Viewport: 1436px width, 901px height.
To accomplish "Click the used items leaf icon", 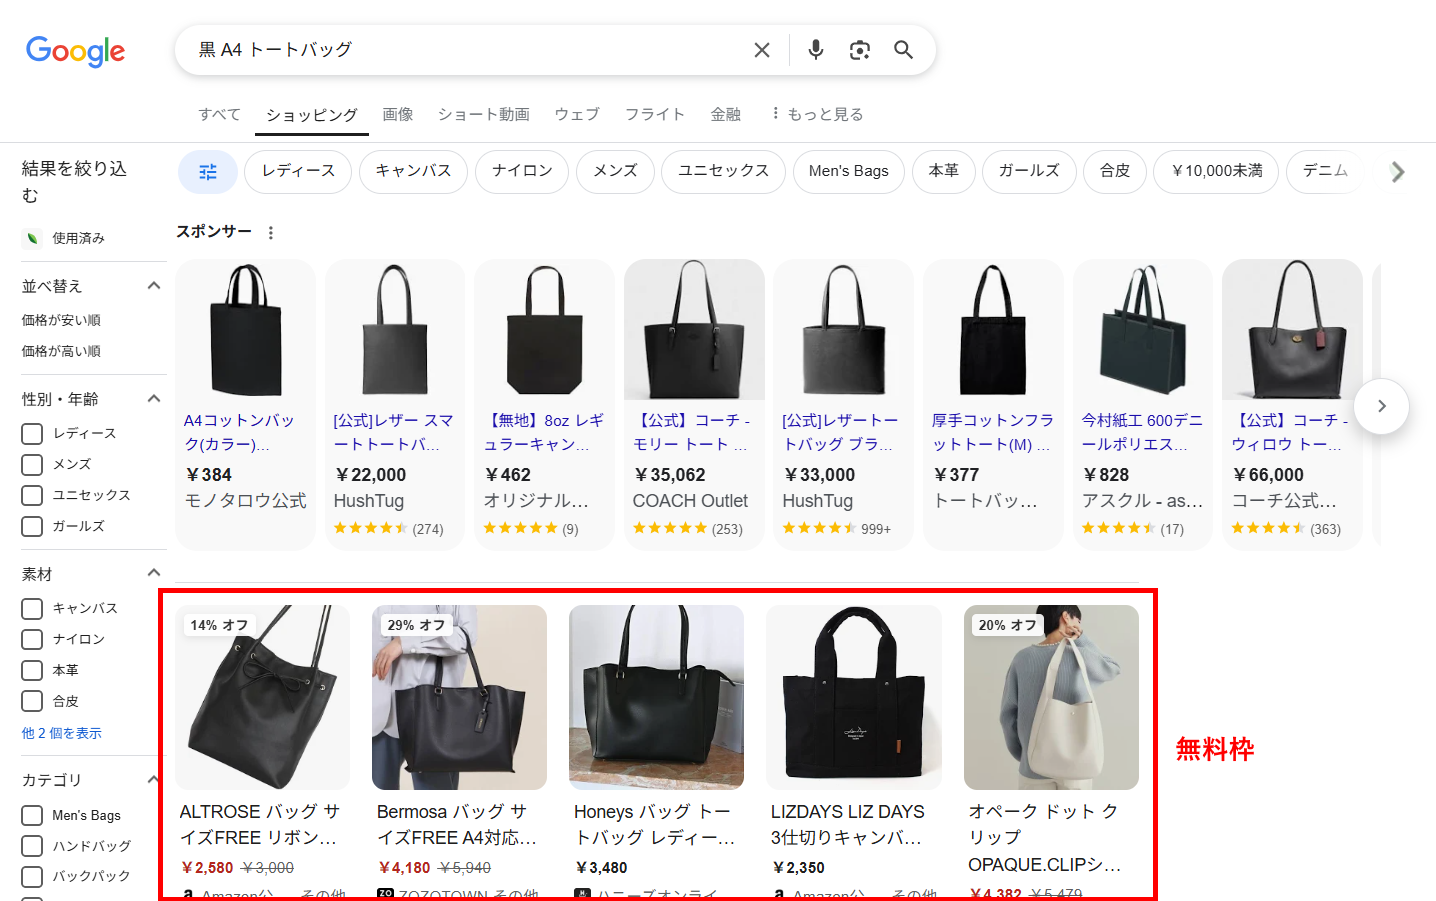I will (32, 238).
